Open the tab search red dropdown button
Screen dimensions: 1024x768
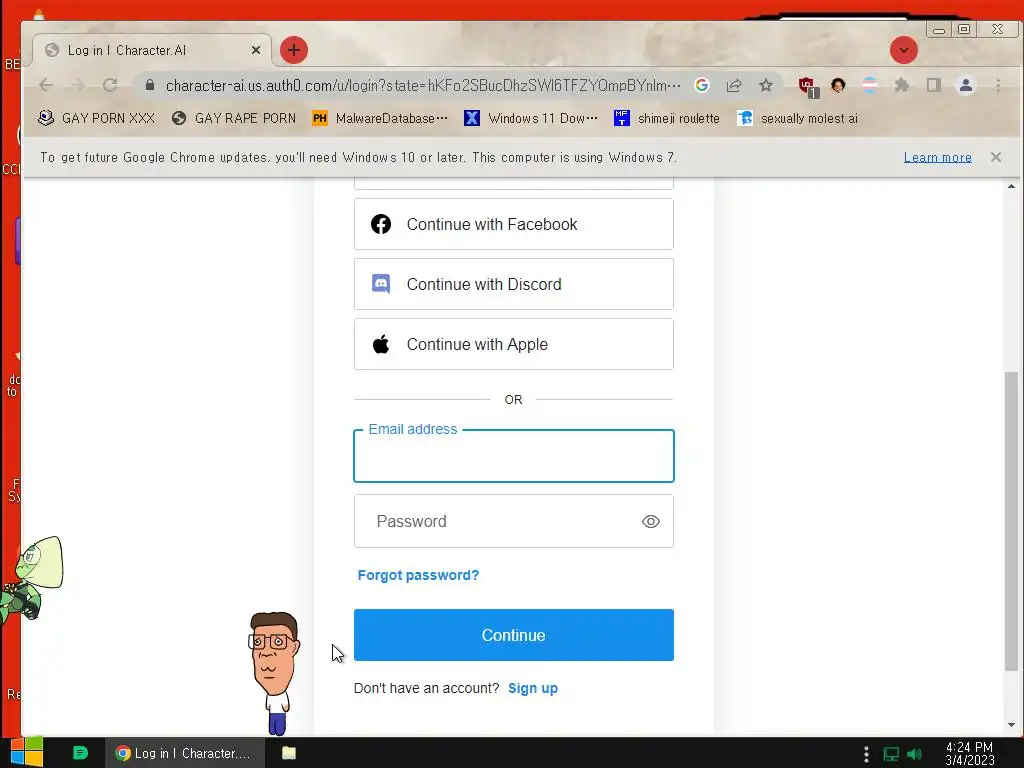[x=904, y=50]
